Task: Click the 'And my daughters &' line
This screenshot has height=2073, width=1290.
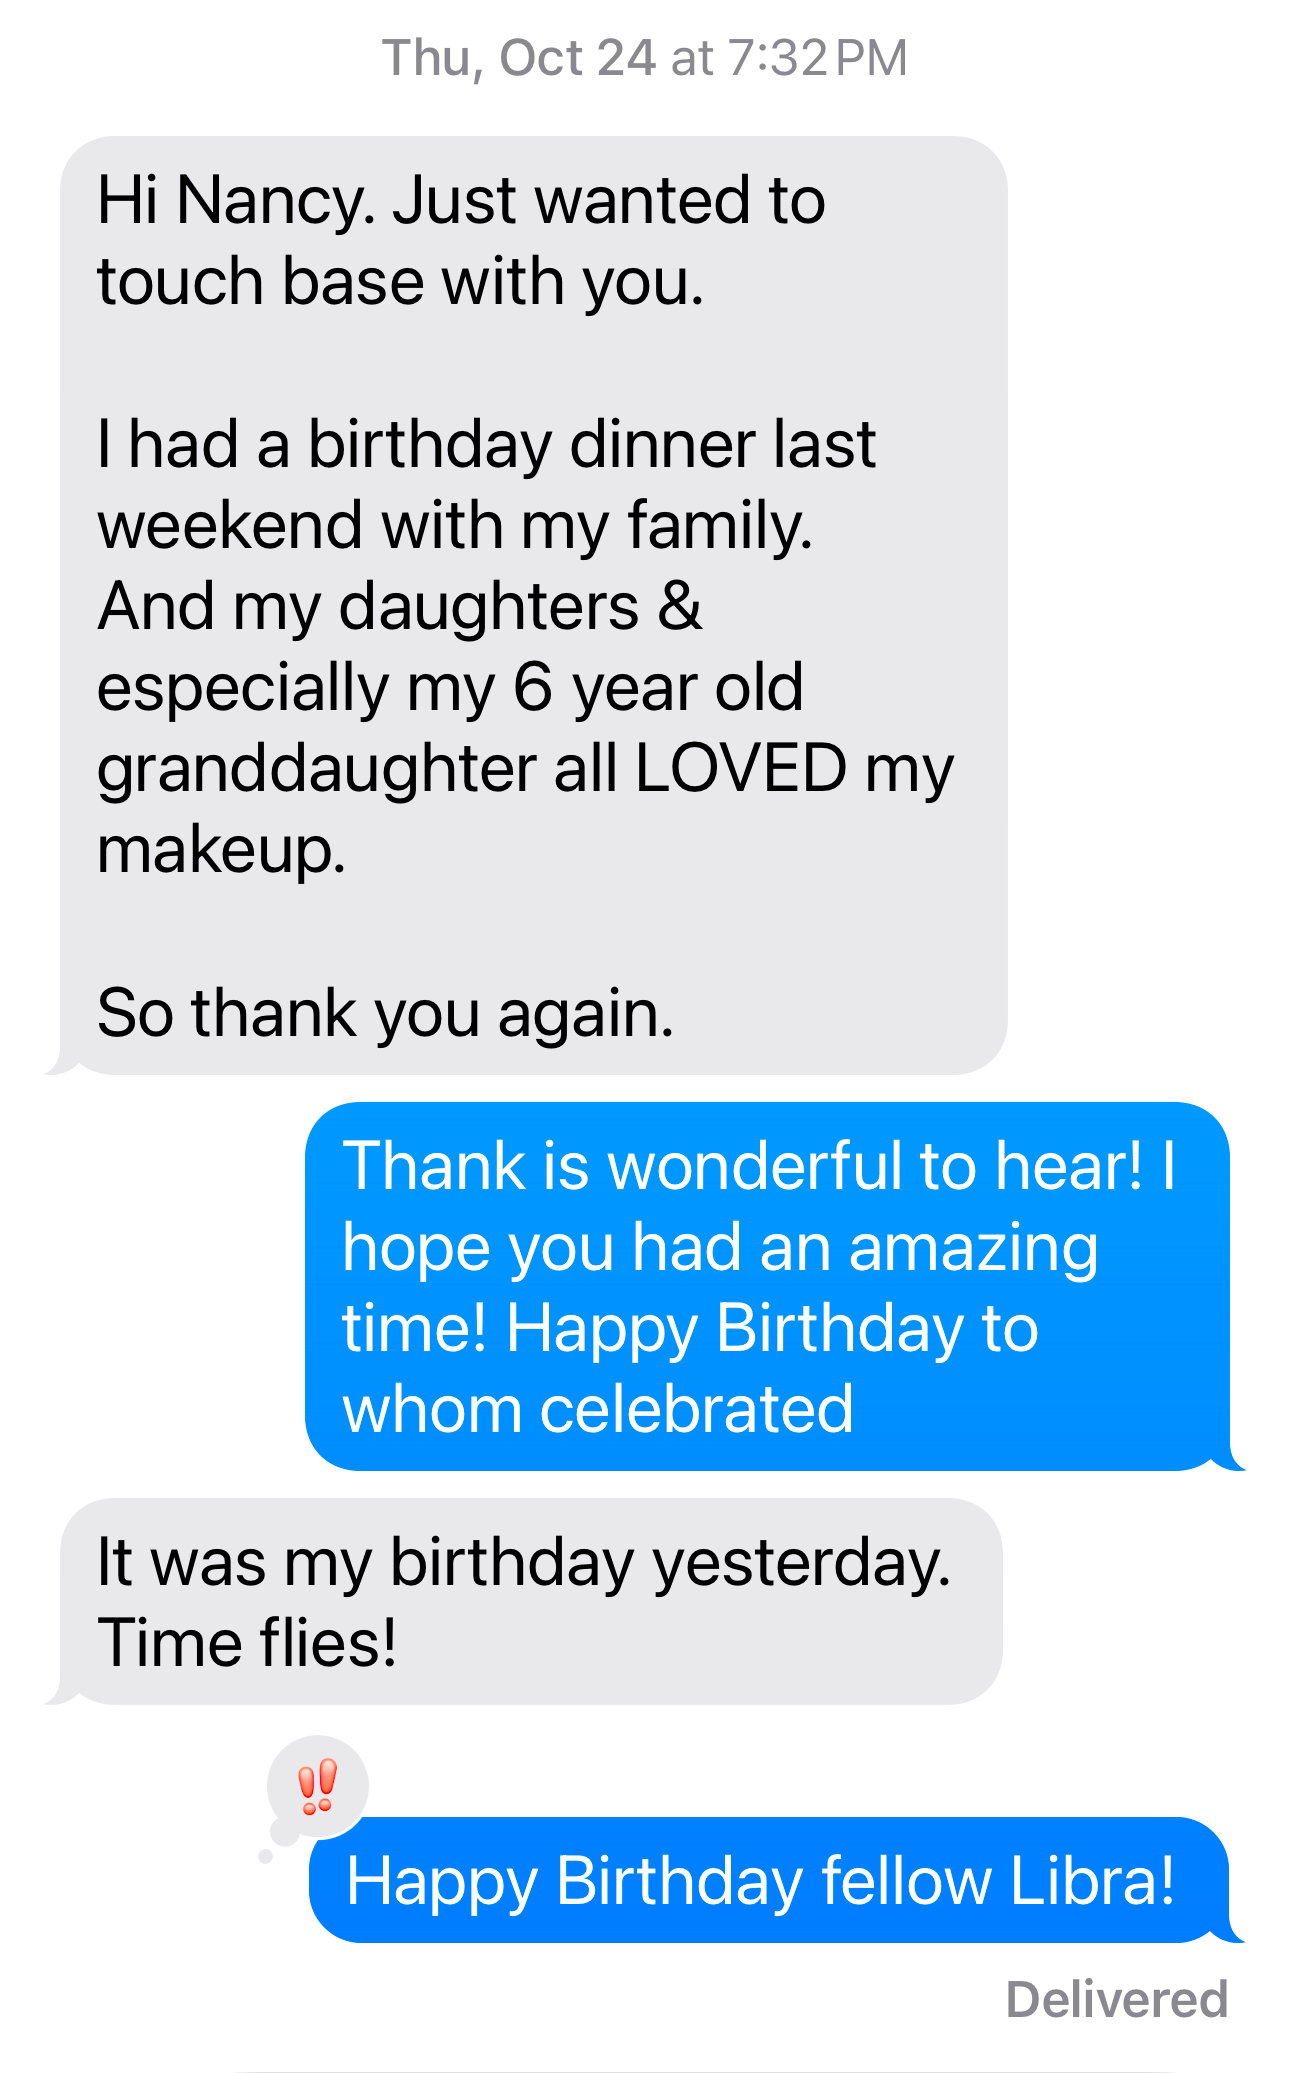Action: tap(400, 607)
